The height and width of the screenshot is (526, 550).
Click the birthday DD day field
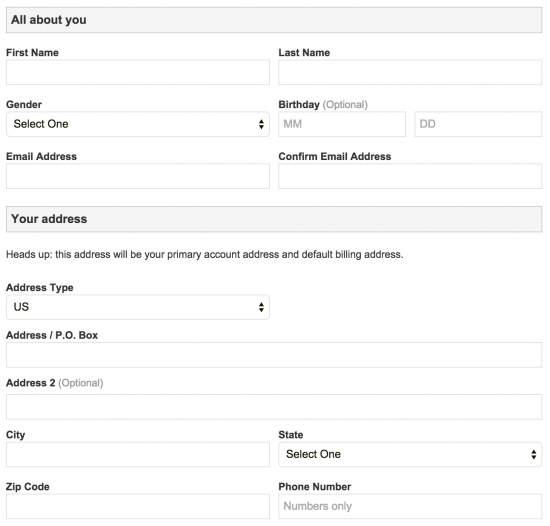(x=478, y=124)
